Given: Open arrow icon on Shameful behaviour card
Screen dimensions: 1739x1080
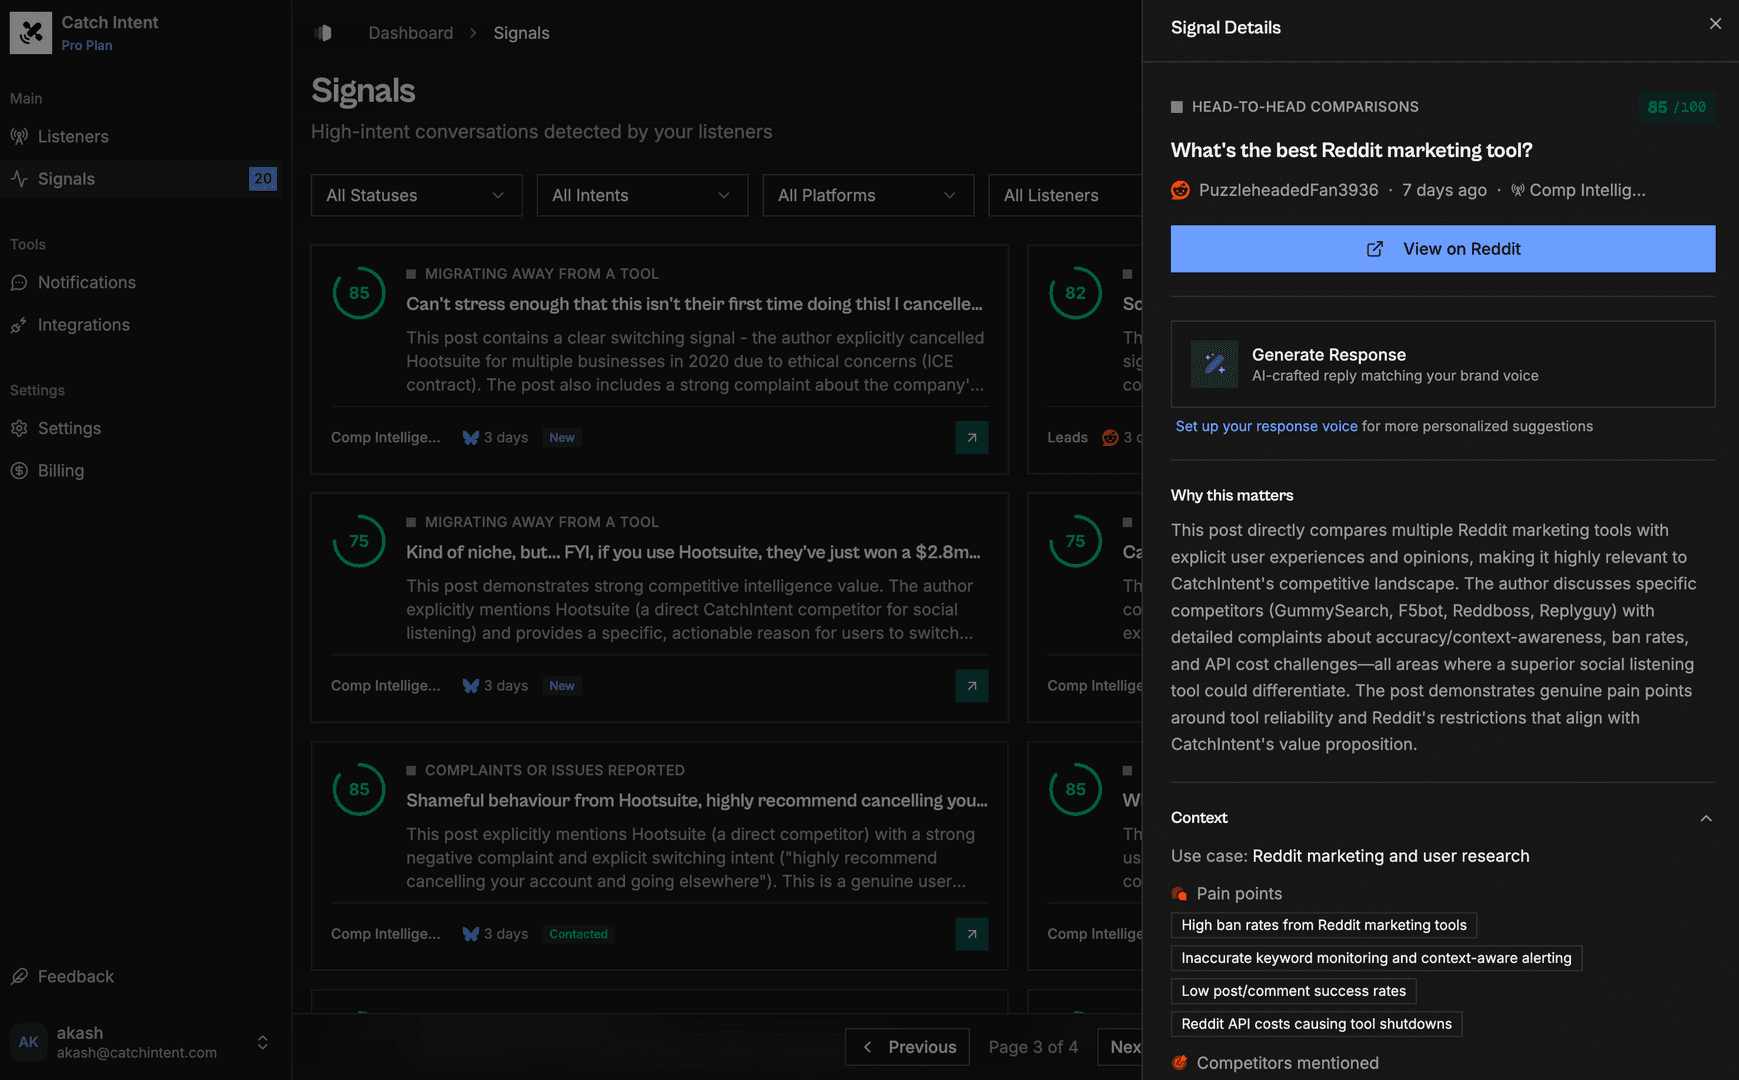Looking at the screenshot, I should [971, 934].
